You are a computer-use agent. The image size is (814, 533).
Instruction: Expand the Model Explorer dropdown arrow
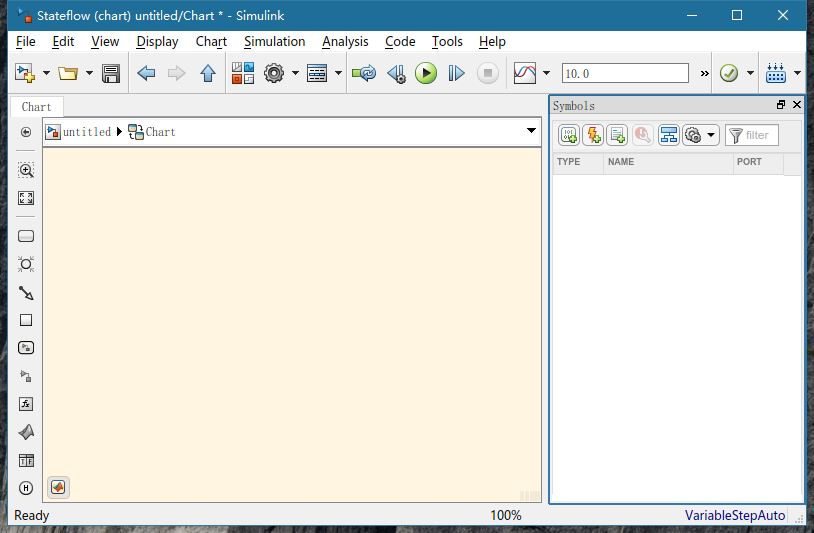(338, 73)
